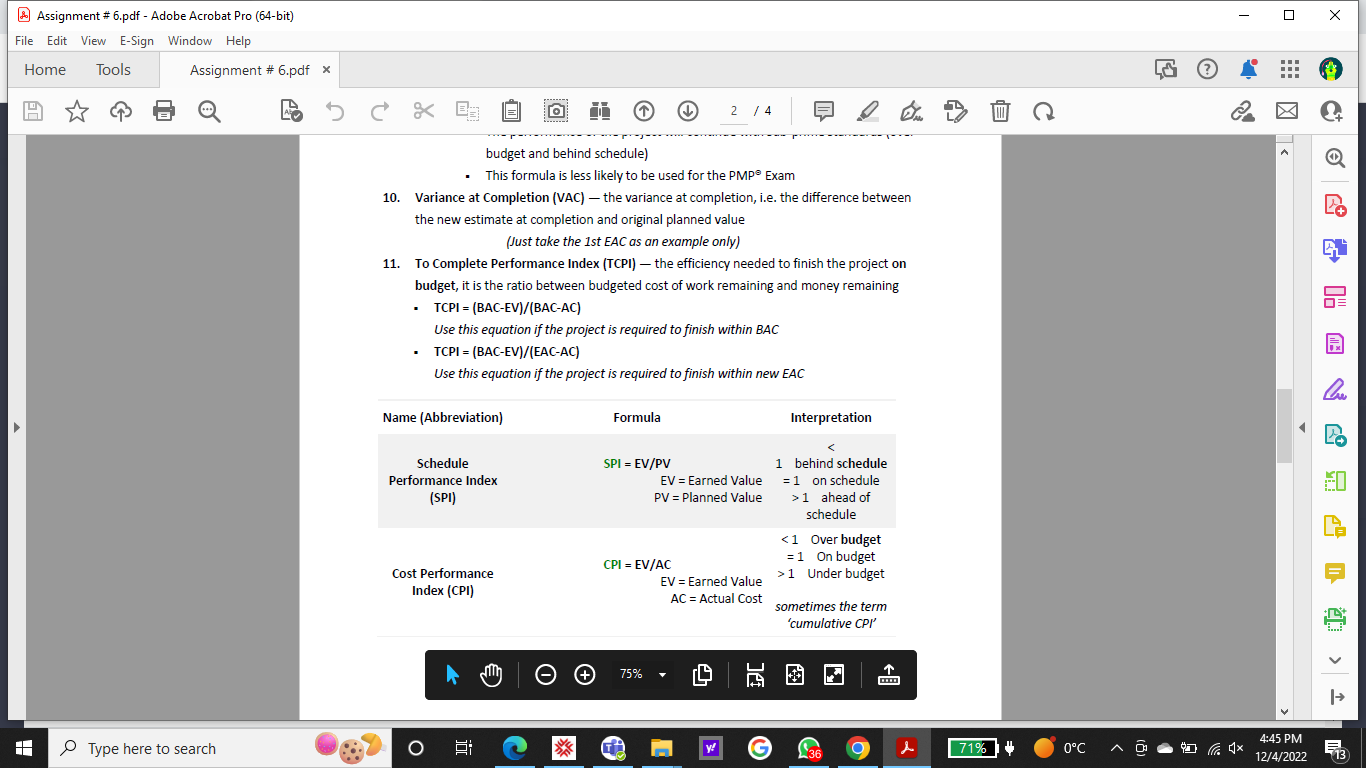The width and height of the screenshot is (1366, 768).
Task: Upload the file to cloud storage
Action: coord(120,111)
